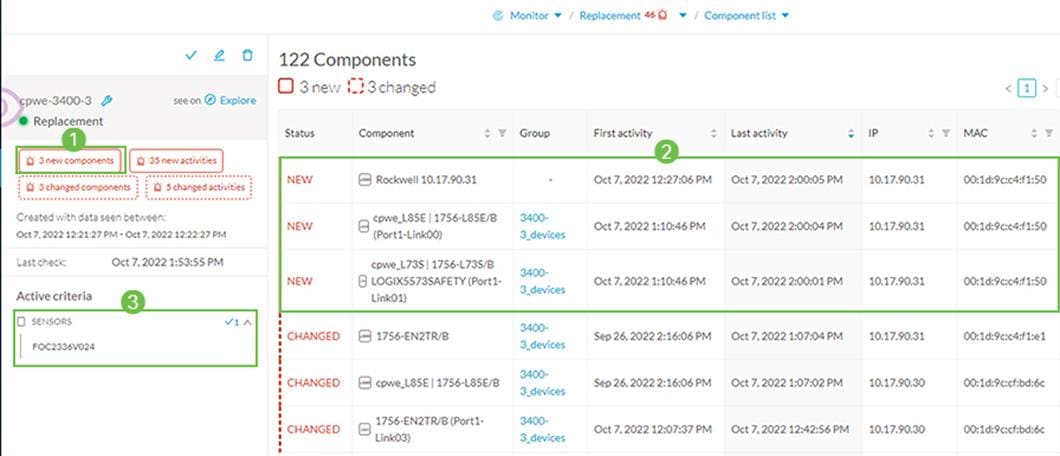Click the Group column header

[x=534, y=134]
